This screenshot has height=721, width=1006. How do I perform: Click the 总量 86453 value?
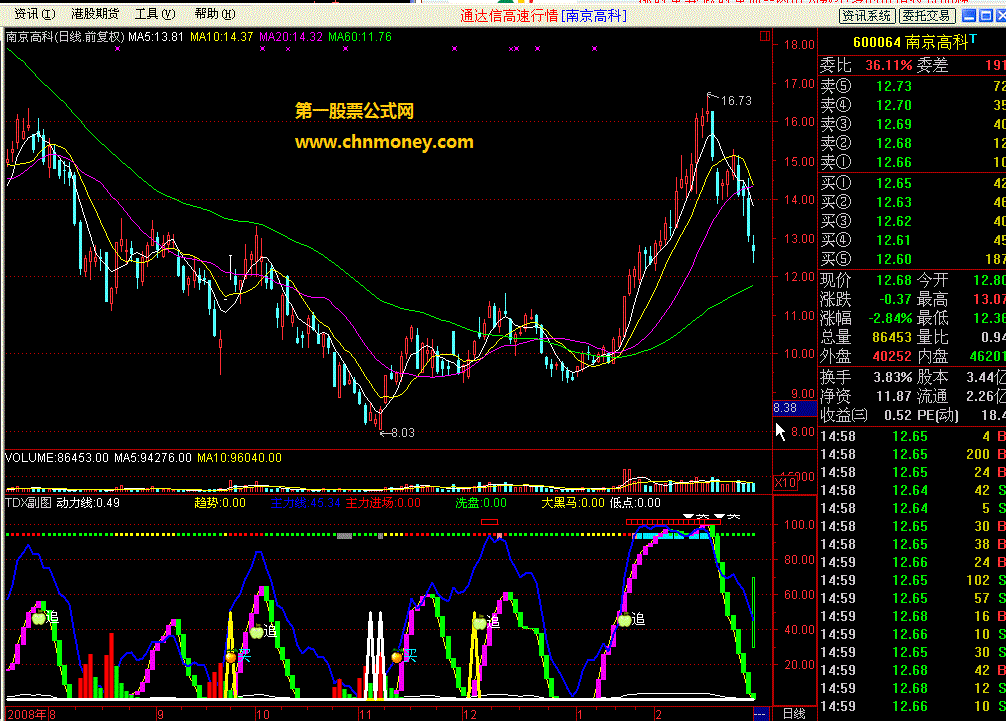[x=892, y=337]
